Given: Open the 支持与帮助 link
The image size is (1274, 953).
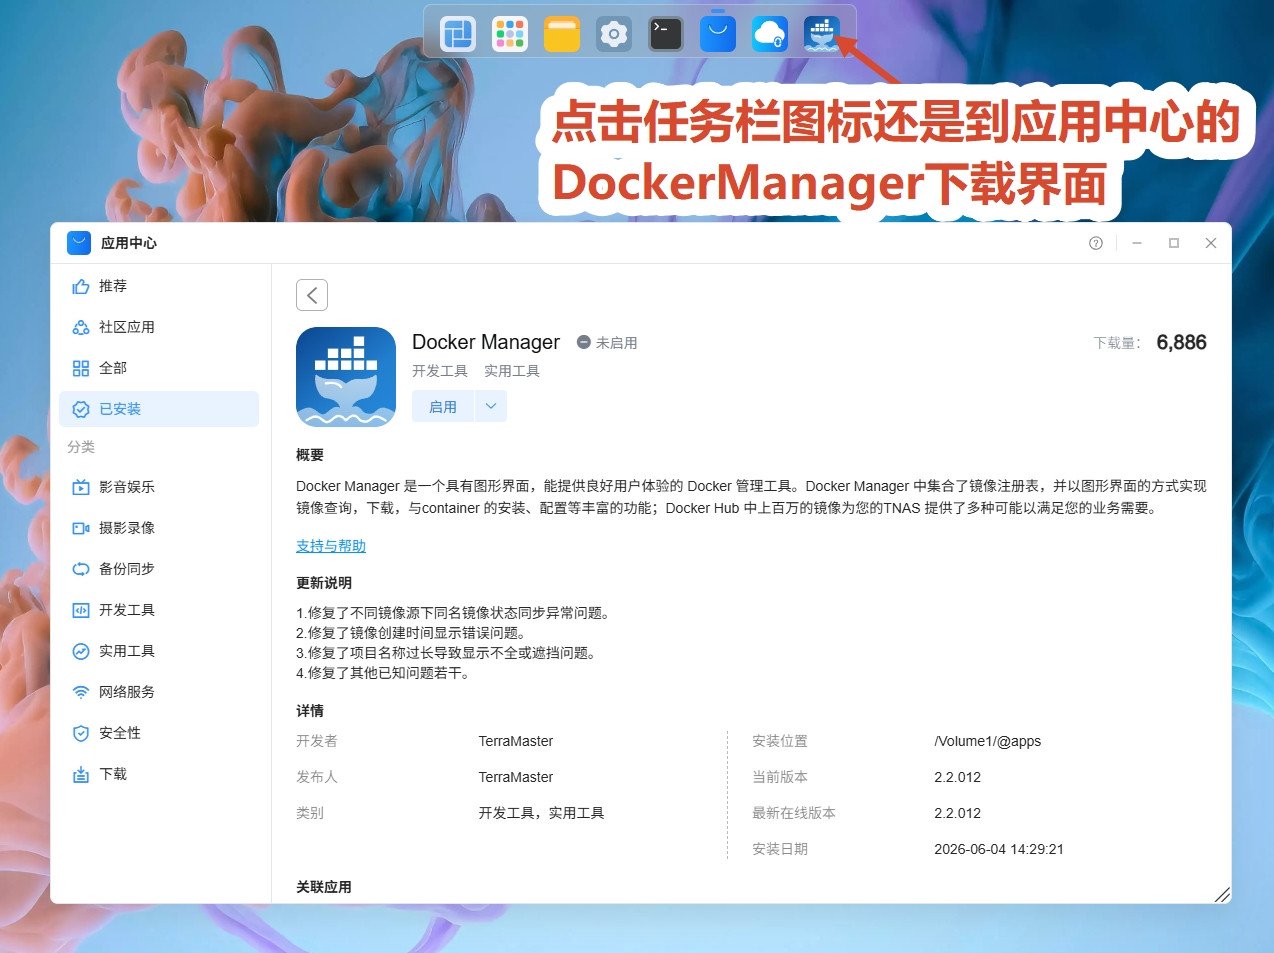Looking at the screenshot, I should [331, 546].
